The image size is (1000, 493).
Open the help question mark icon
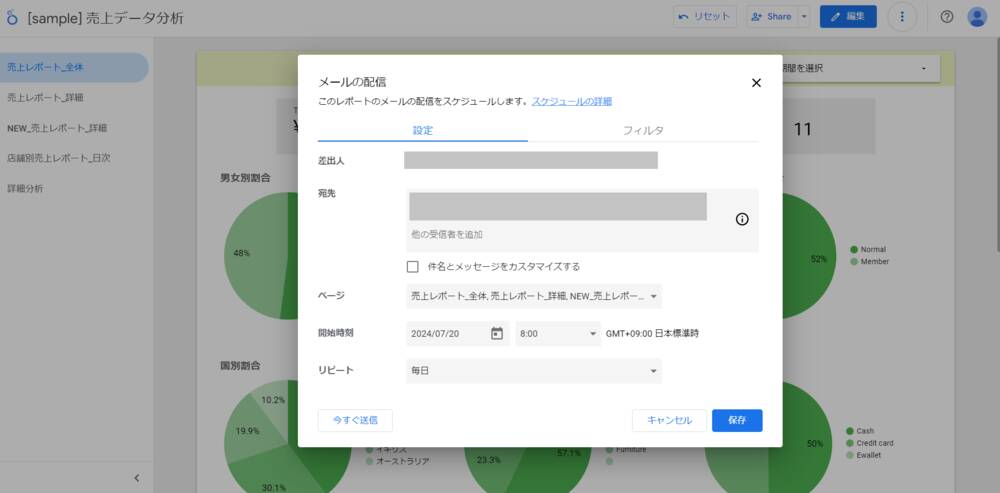[947, 17]
